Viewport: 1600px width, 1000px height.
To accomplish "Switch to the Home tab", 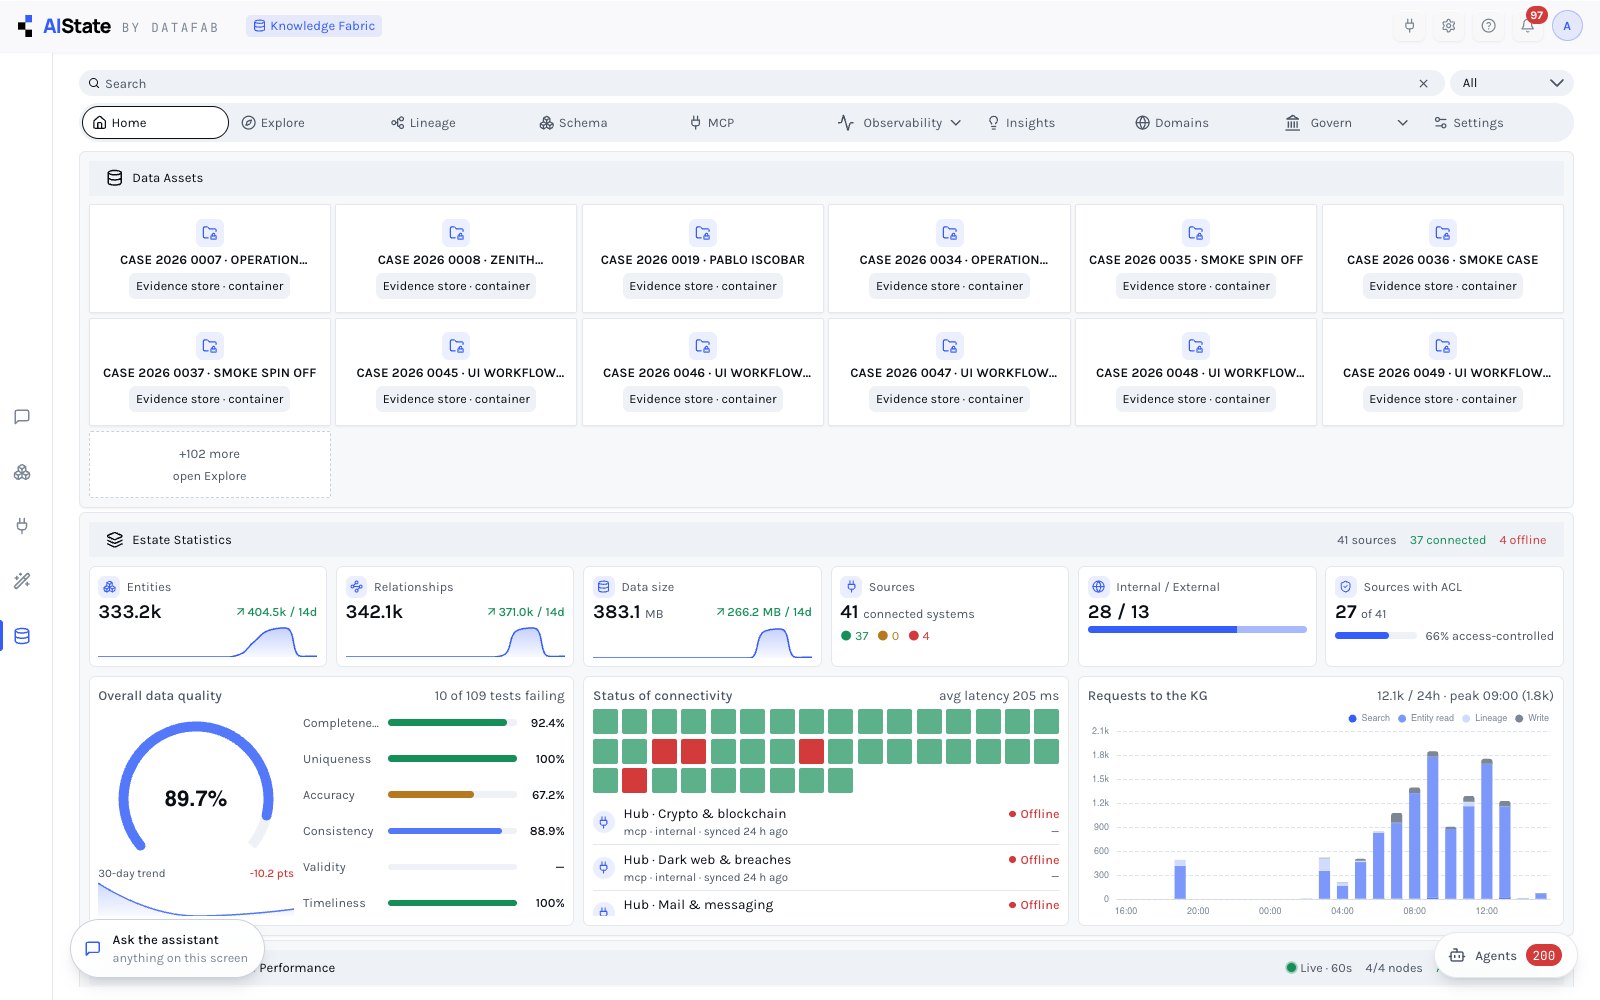I will pyautogui.click(x=155, y=123).
